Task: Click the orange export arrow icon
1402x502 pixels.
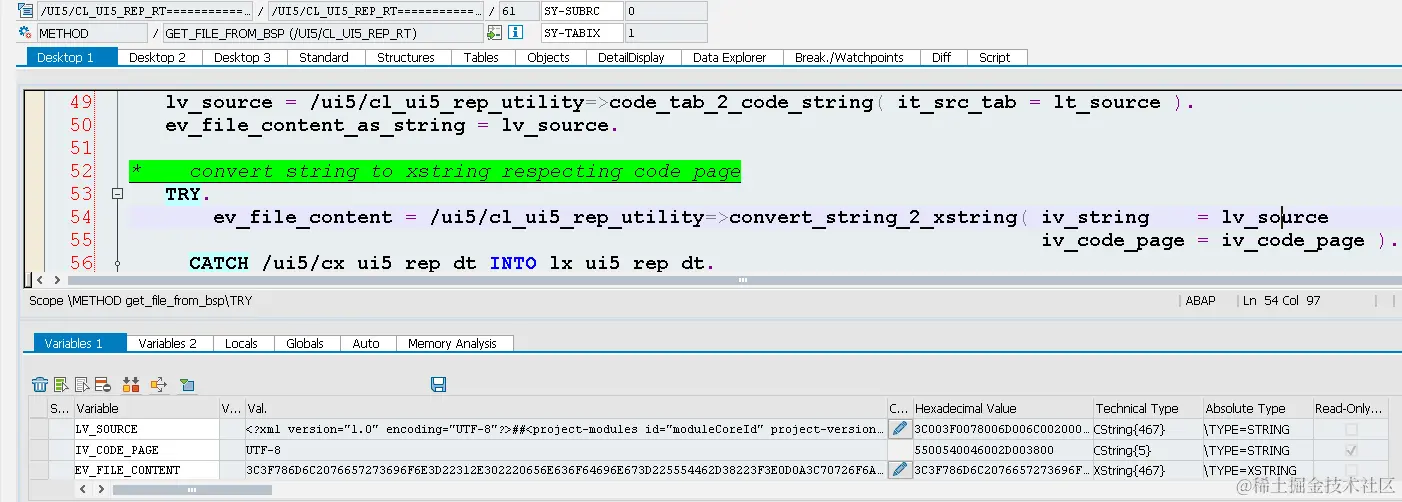Action: 158,384
